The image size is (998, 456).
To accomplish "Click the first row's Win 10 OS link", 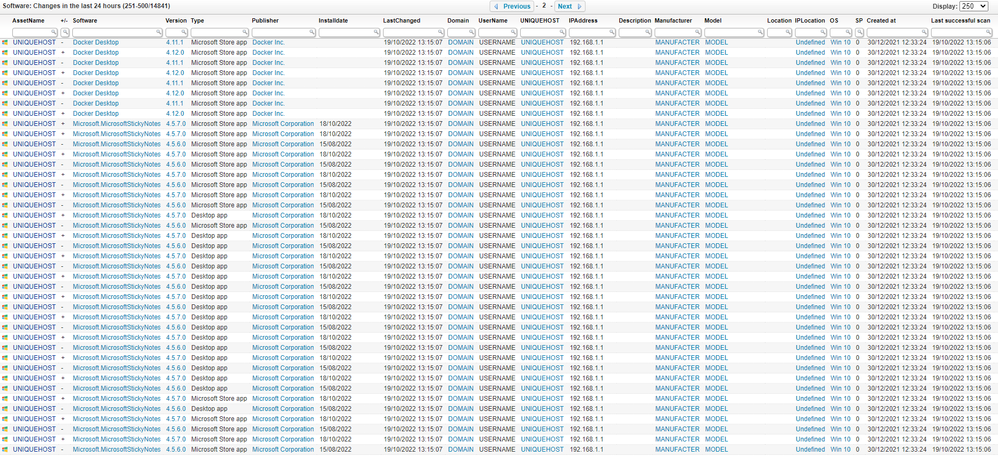I will coord(841,43).
